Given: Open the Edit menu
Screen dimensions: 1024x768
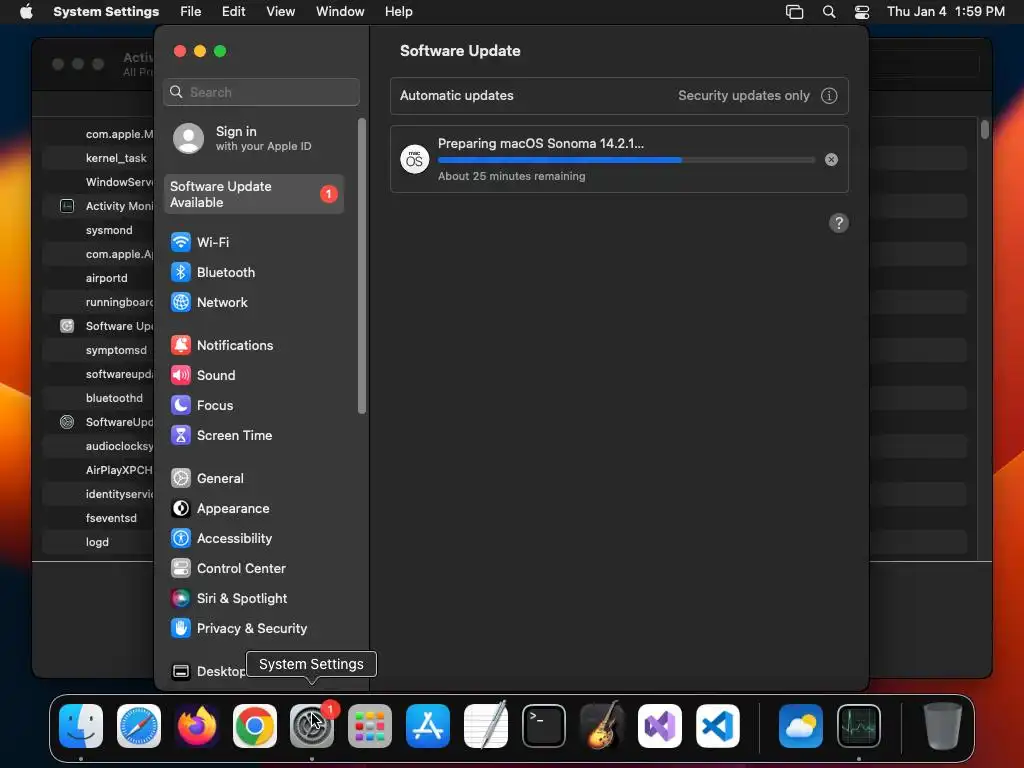Looking at the screenshot, I should (x=233, y=12).
